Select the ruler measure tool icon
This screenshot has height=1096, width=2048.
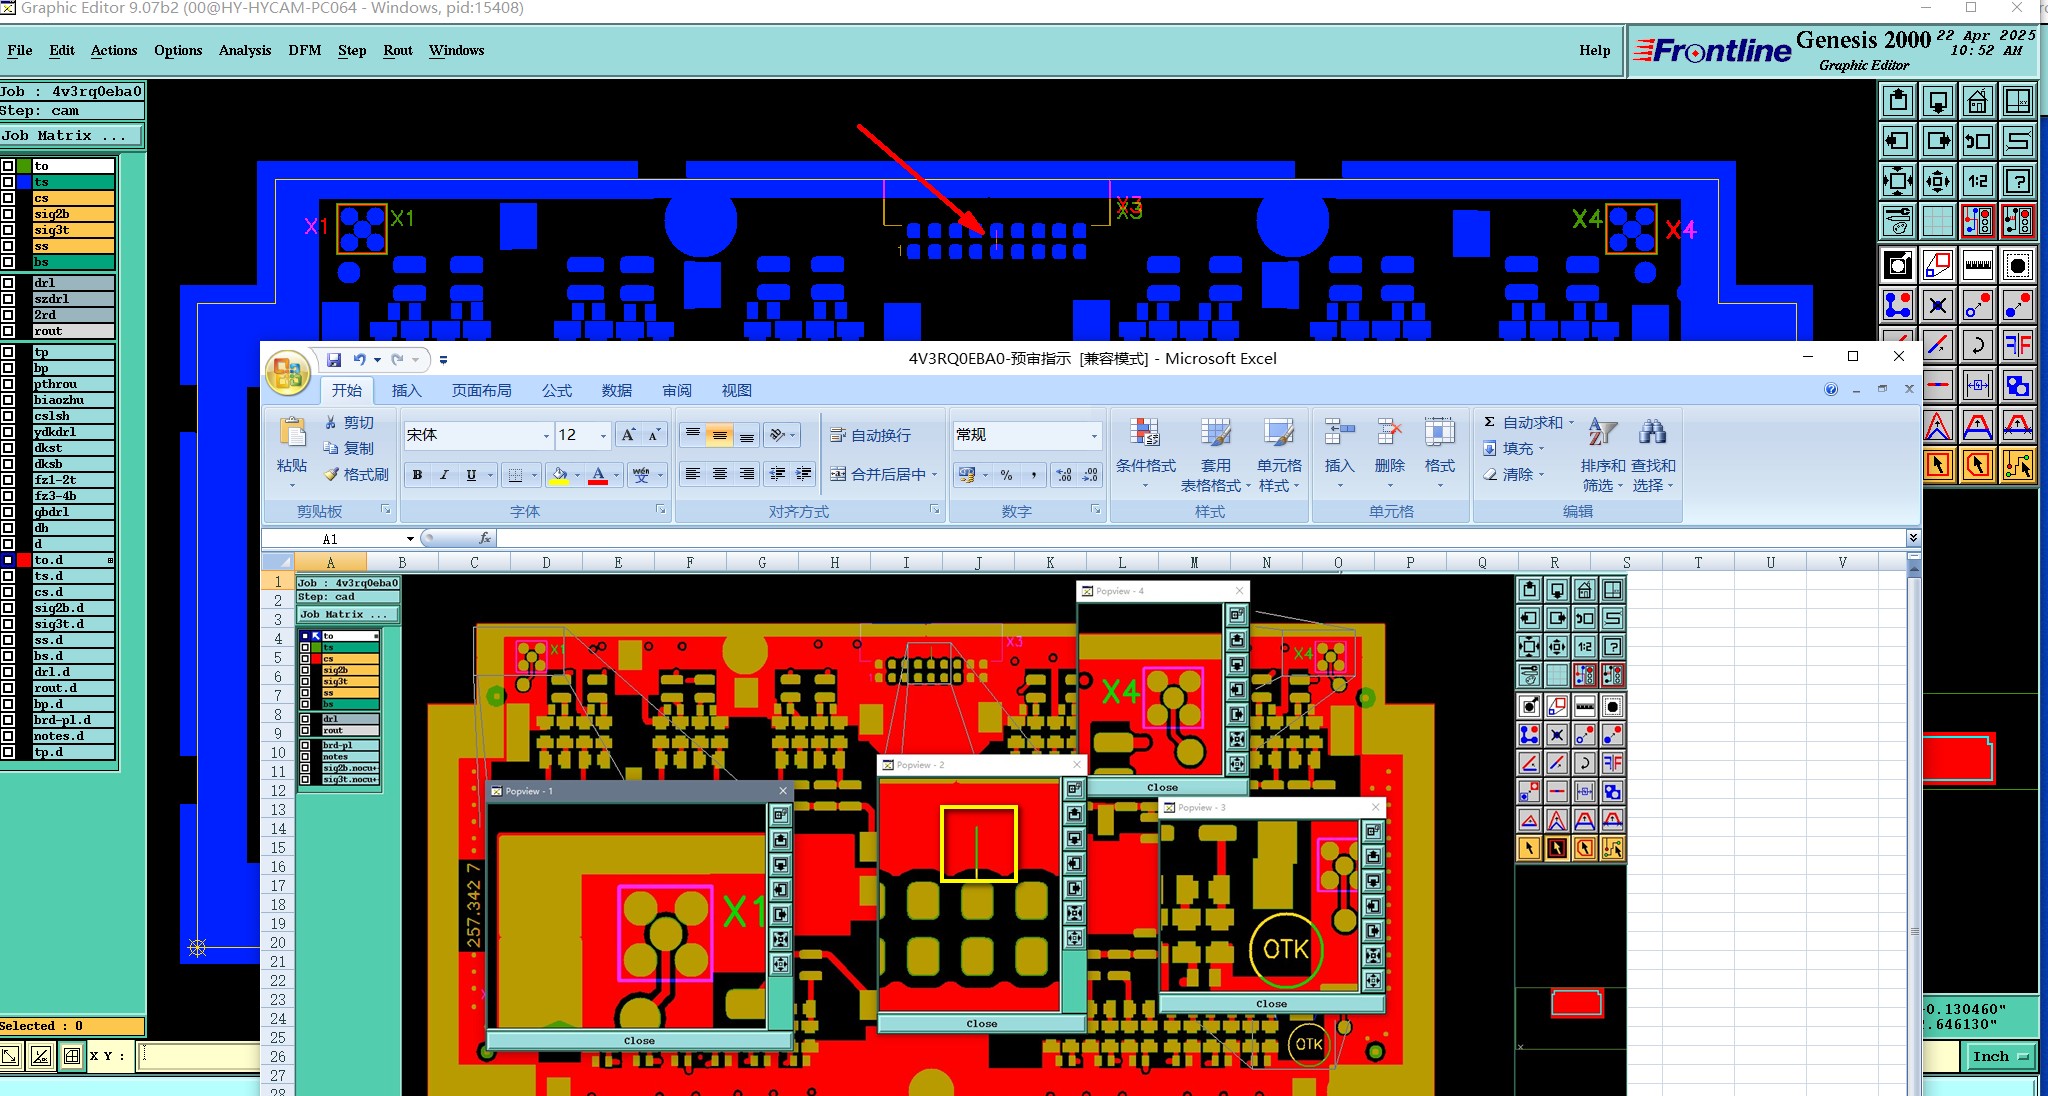coord(1977,265)
